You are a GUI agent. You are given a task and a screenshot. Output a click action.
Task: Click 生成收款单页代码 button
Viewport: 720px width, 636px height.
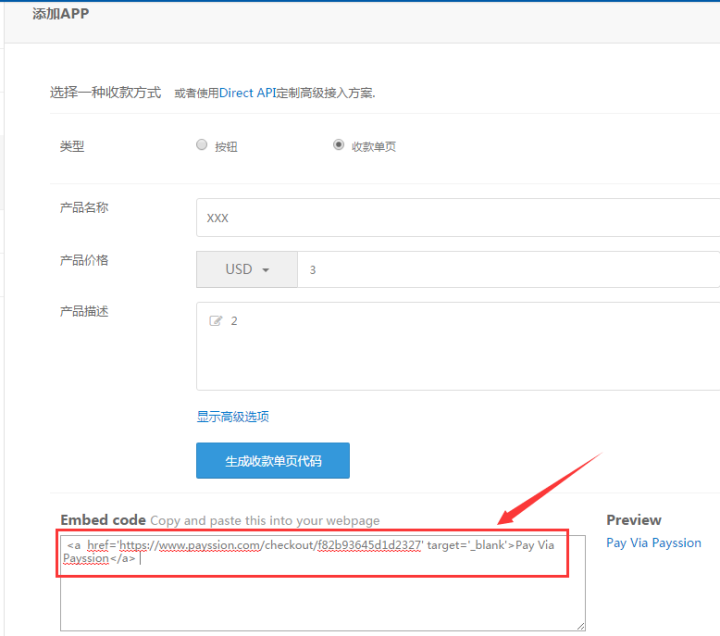click(x=273, y=461)
